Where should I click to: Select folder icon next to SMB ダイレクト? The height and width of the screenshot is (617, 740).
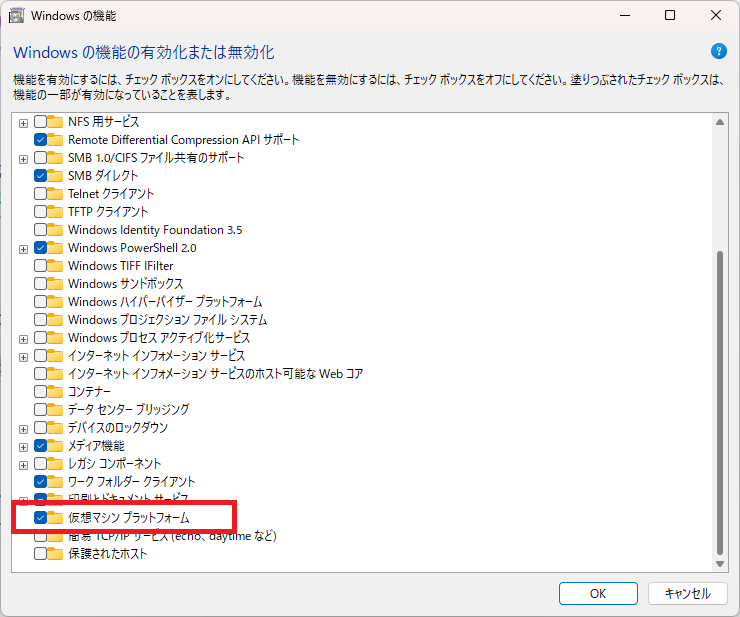[55, 176]
